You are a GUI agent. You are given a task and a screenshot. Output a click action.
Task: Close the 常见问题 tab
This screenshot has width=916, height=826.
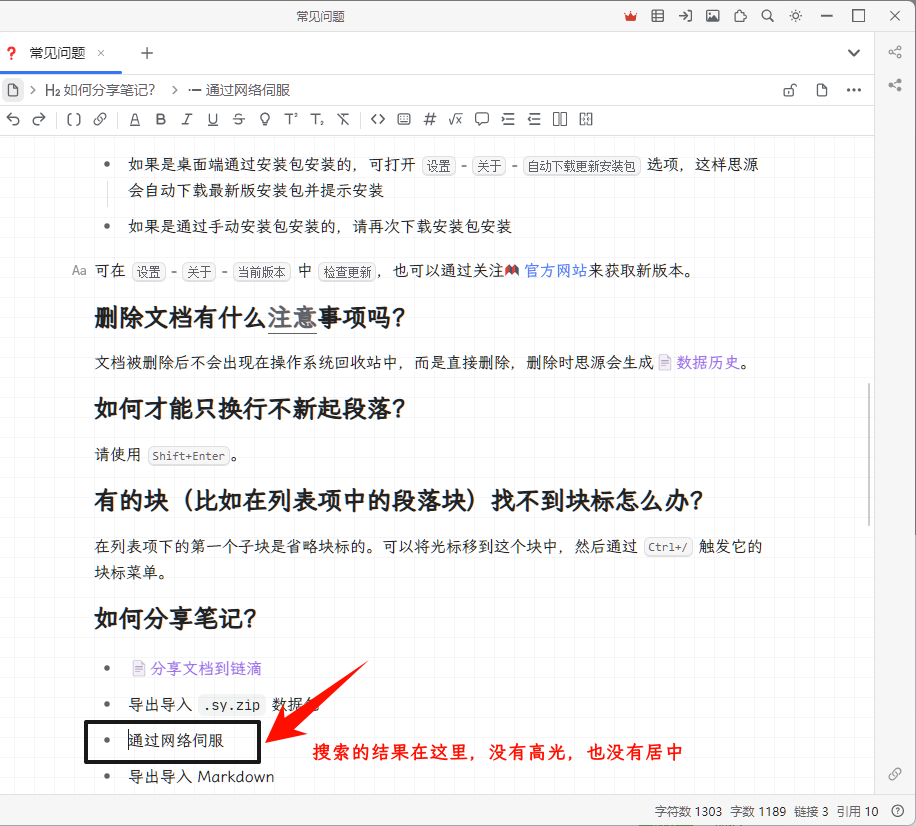pos(101,53)
